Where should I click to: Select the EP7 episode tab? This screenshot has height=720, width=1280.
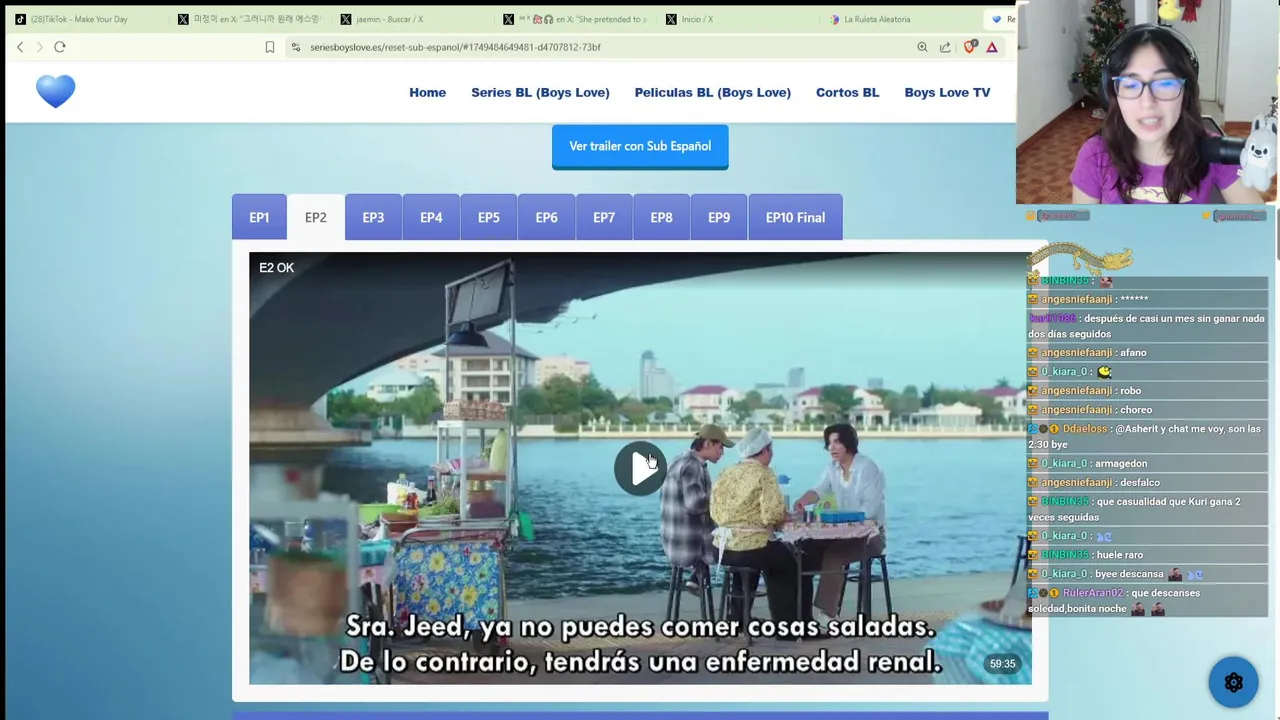click(x=604, y=217)
